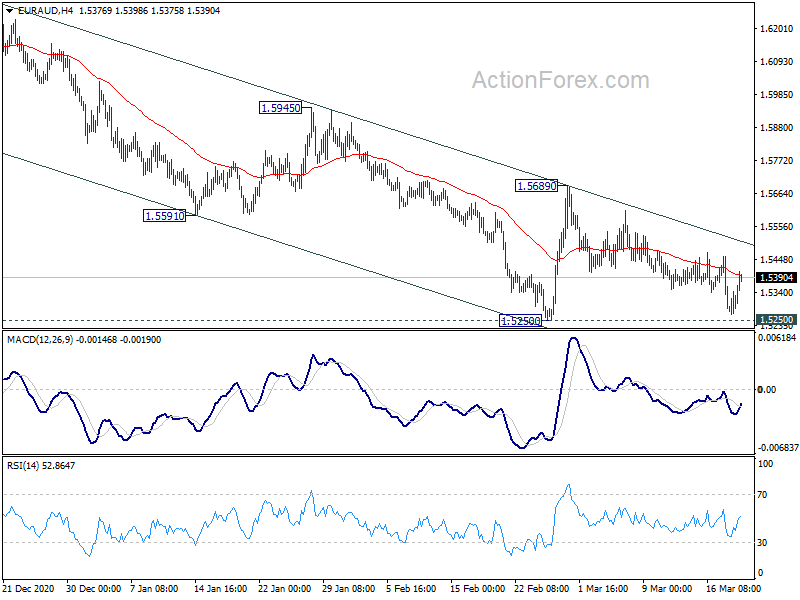Select the RSI 100 scale label
Screen dimensions: 800x600
point(766,464)
